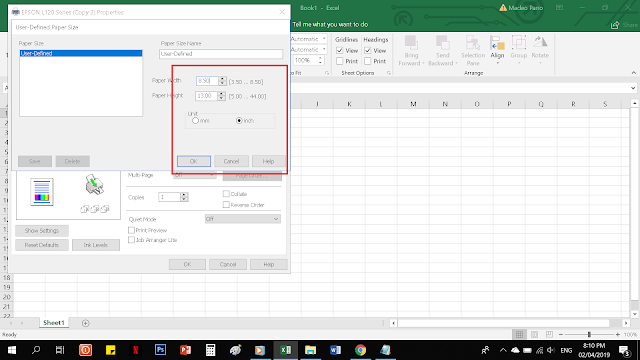The image size is (640, 360).
Task: Click the Excel zoom slider handle
Action: coord(589,335)
